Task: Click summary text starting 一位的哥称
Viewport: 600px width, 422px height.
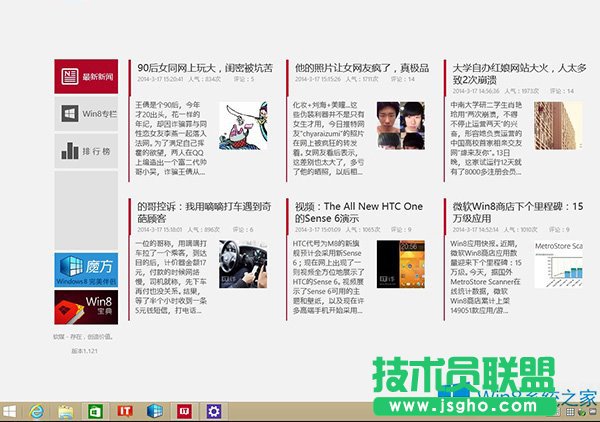Action: tap(171, 277)
